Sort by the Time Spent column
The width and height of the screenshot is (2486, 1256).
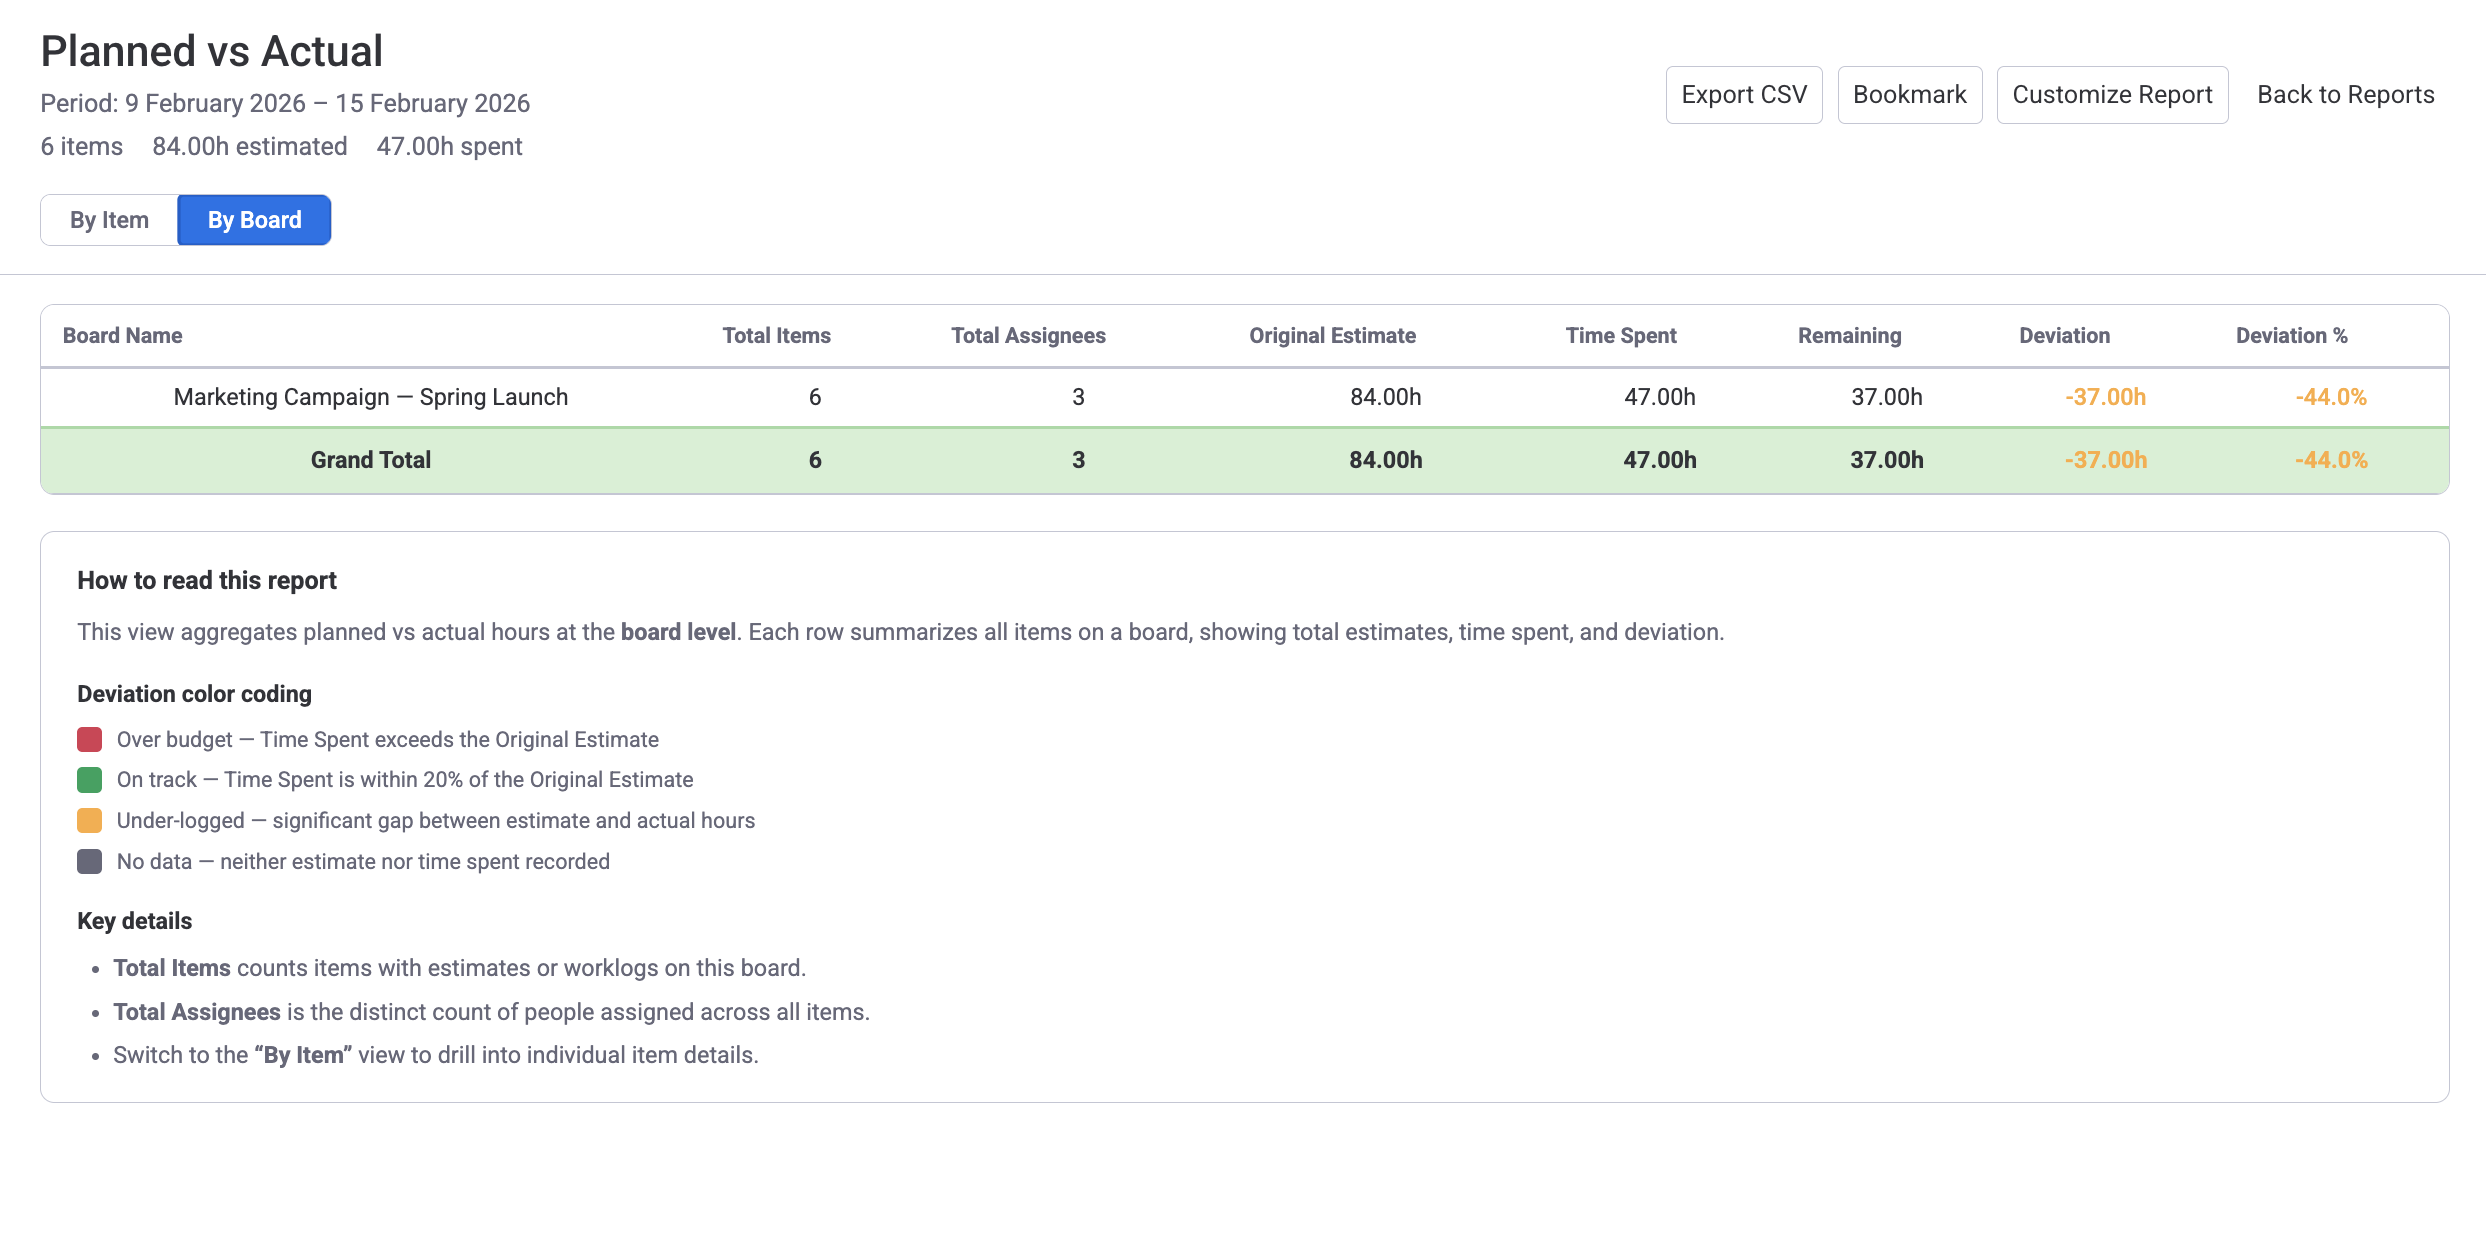coord(1621,335)
